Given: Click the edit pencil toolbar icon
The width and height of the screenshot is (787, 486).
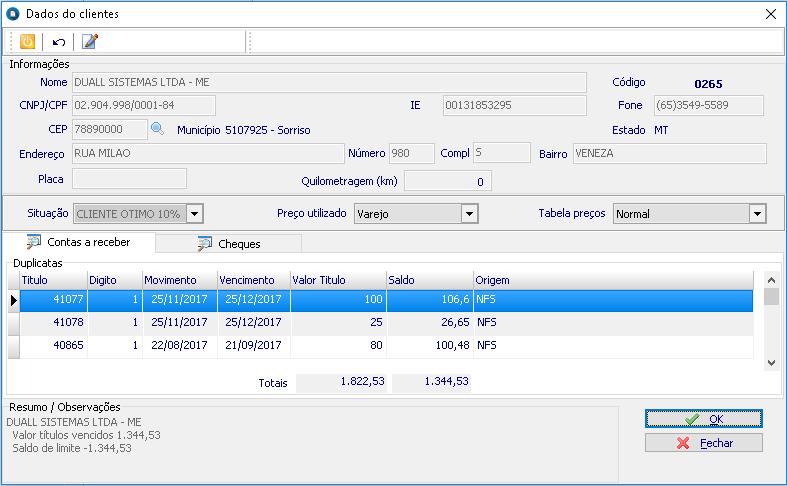Looking at the screenshot, I should coord(90,42).
